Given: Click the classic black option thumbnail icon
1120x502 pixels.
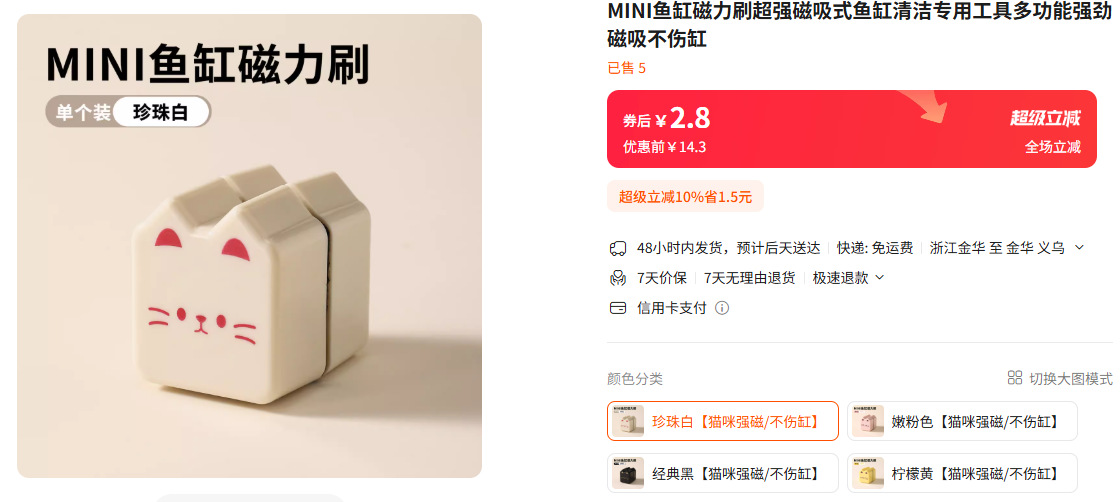Looking at the screenshot, I should (x=628, y=473).
